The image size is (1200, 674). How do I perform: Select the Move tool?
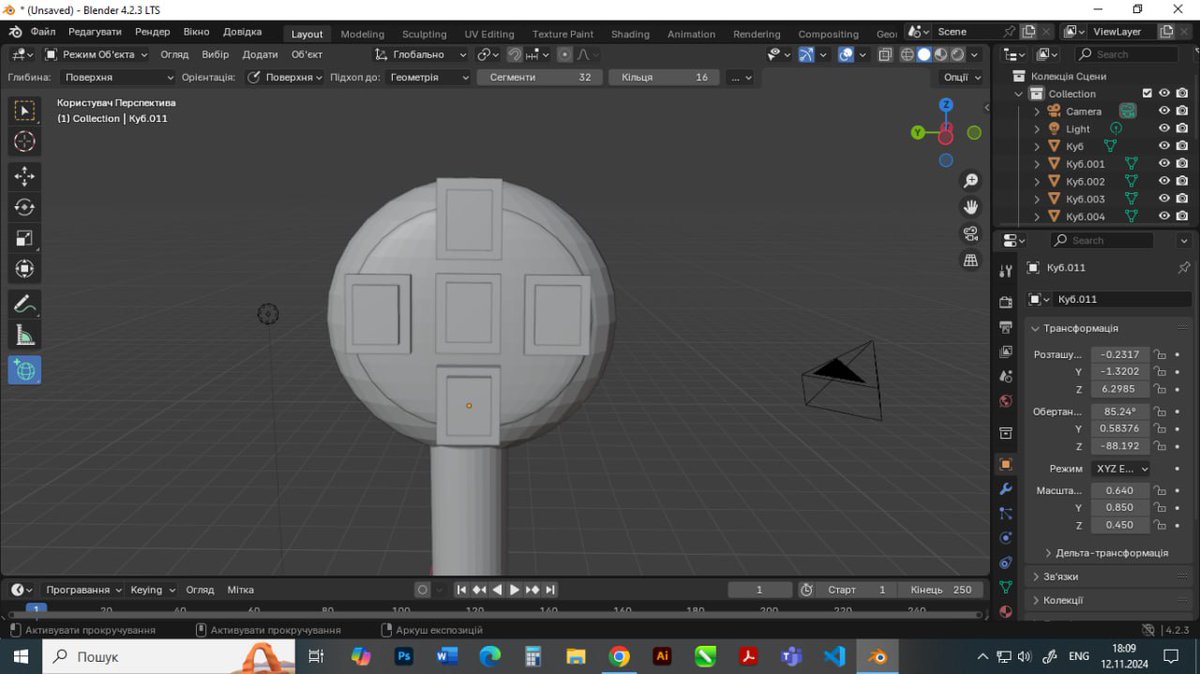pos(25,177)
